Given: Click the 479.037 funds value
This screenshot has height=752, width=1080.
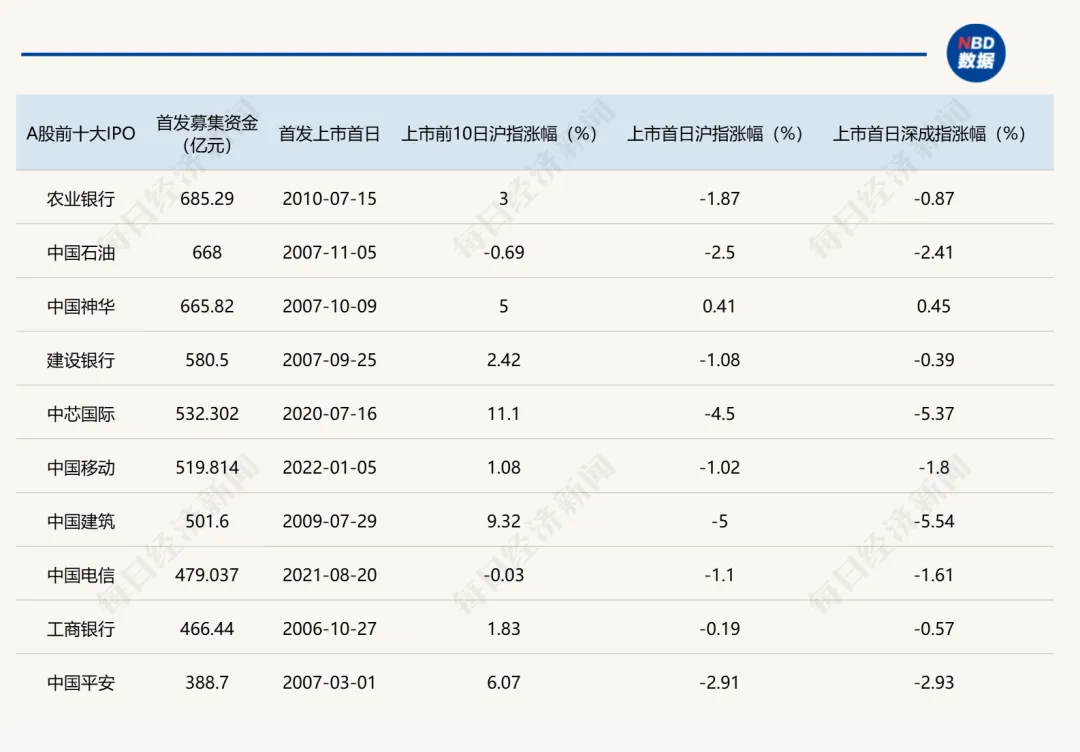Looking at the screenshot, I should pos(207,575).
